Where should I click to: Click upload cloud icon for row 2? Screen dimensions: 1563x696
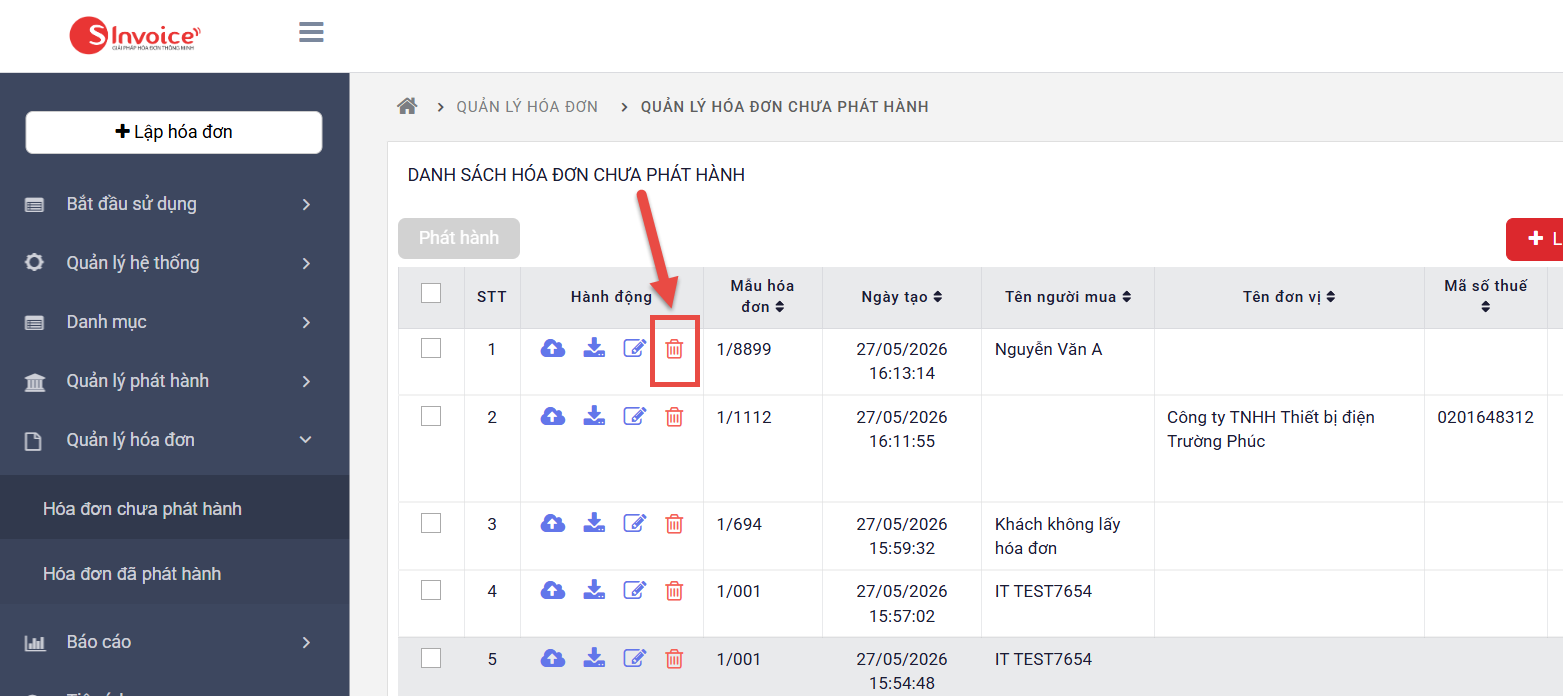coord(553,417)
